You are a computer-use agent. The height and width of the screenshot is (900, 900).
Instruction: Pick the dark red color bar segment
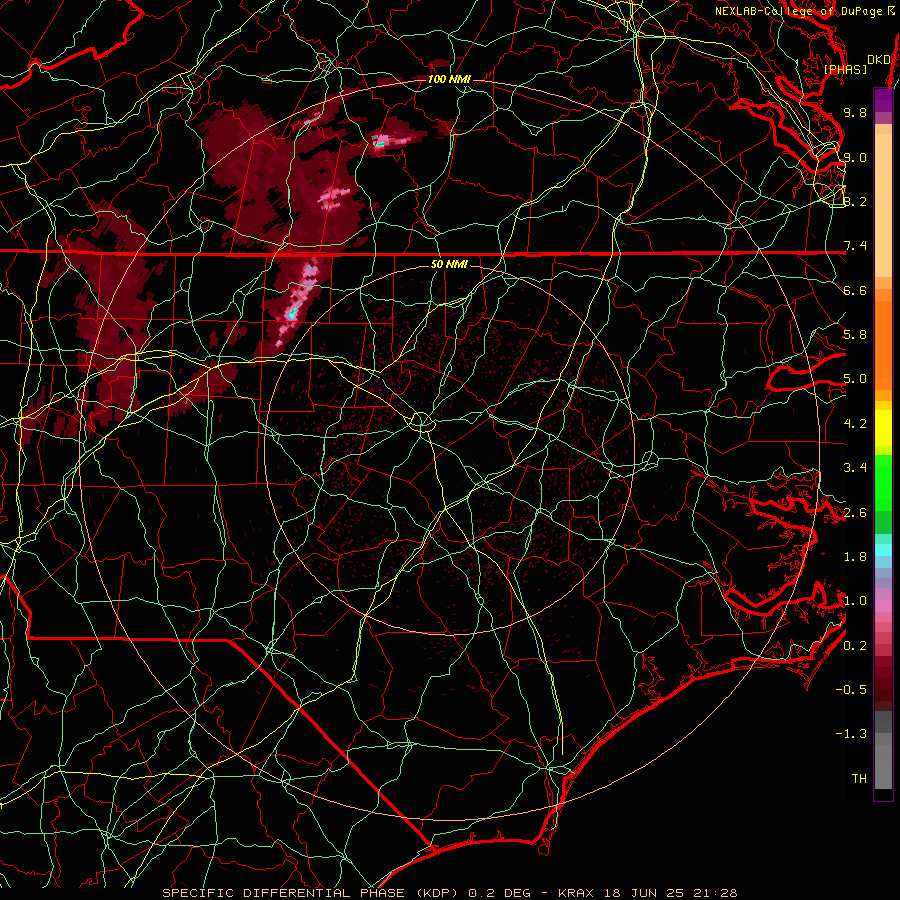pos(883,683)
